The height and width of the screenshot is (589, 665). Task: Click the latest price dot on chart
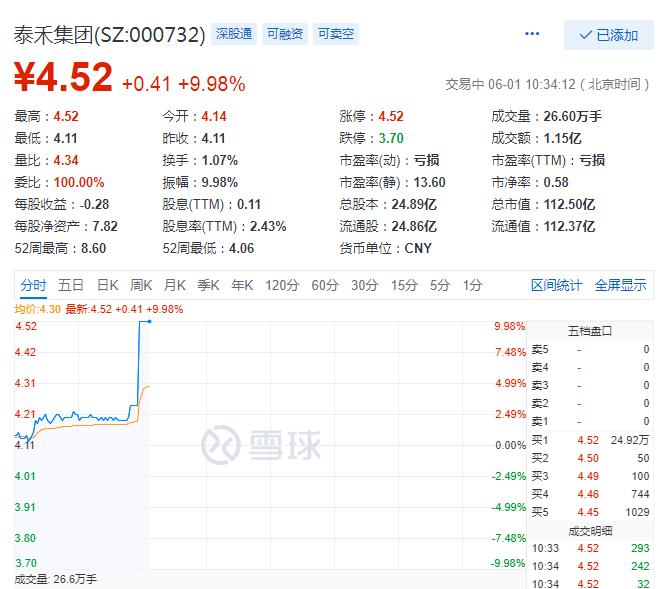149,322
